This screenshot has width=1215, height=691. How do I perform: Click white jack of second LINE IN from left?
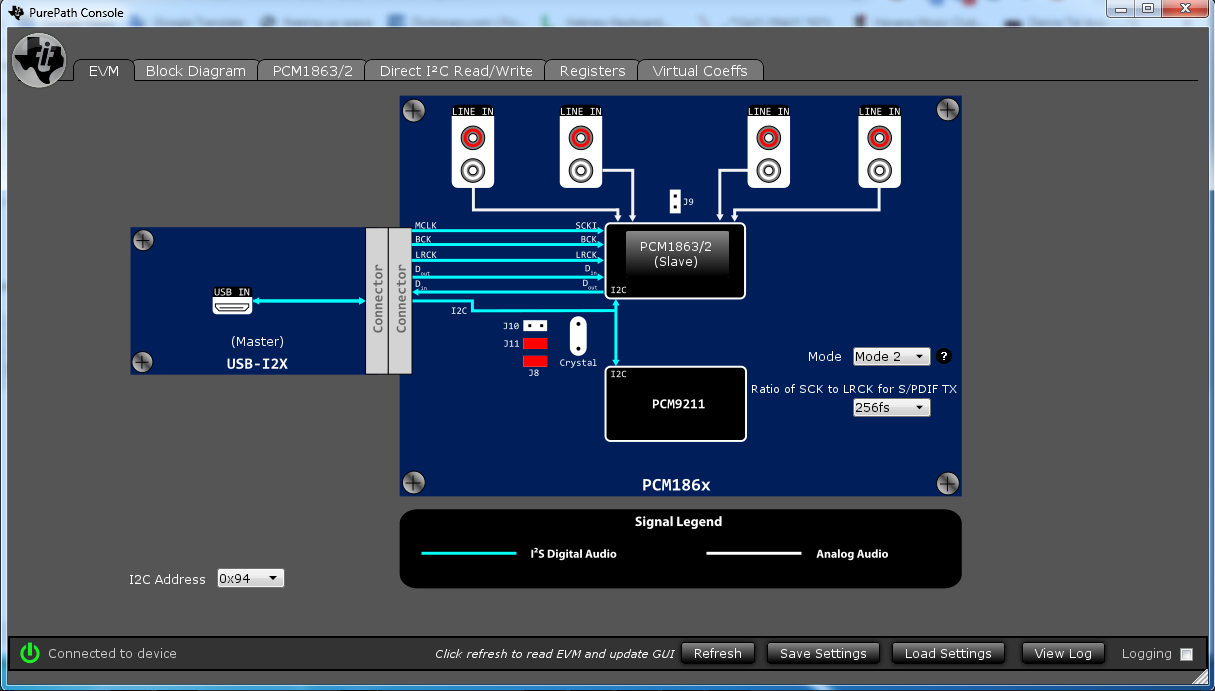click(581, 169)
